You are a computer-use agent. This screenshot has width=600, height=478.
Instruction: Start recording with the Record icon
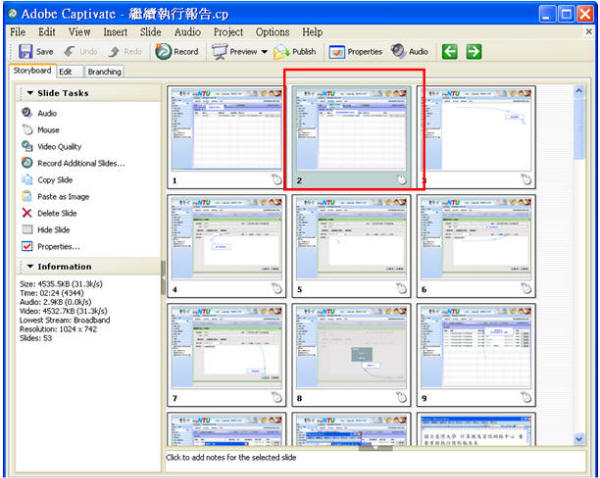tap(163, 51)
